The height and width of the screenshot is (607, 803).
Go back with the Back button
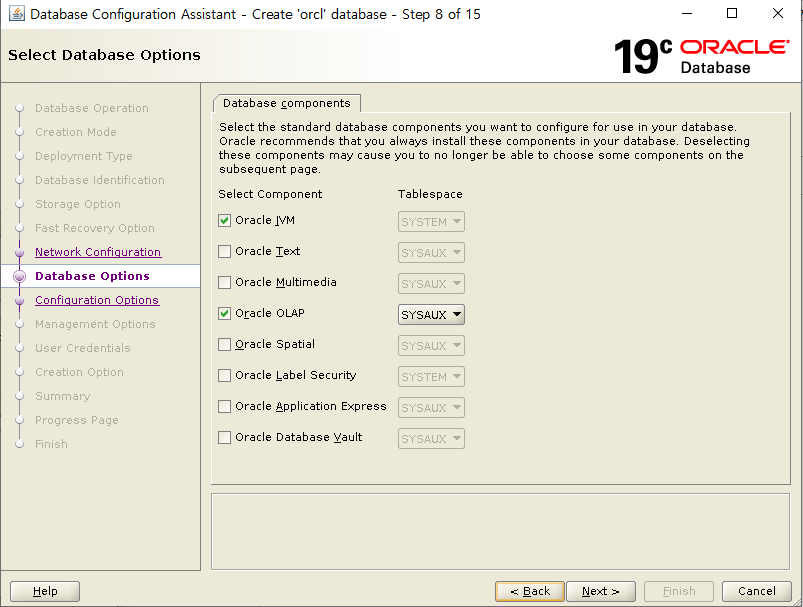(x=530, y=591)
